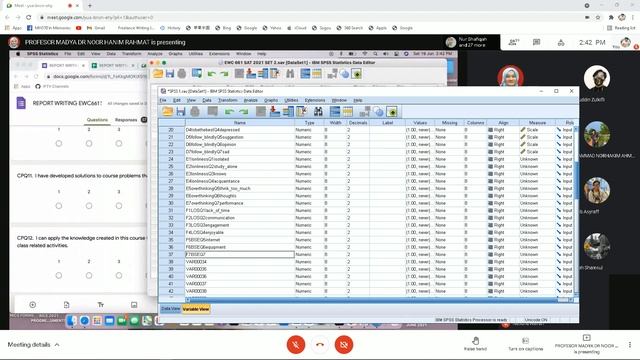This screenshot has height=360, width=640.
Task: Select option 2 under CPQ11 question
Action: pos(89,206)
